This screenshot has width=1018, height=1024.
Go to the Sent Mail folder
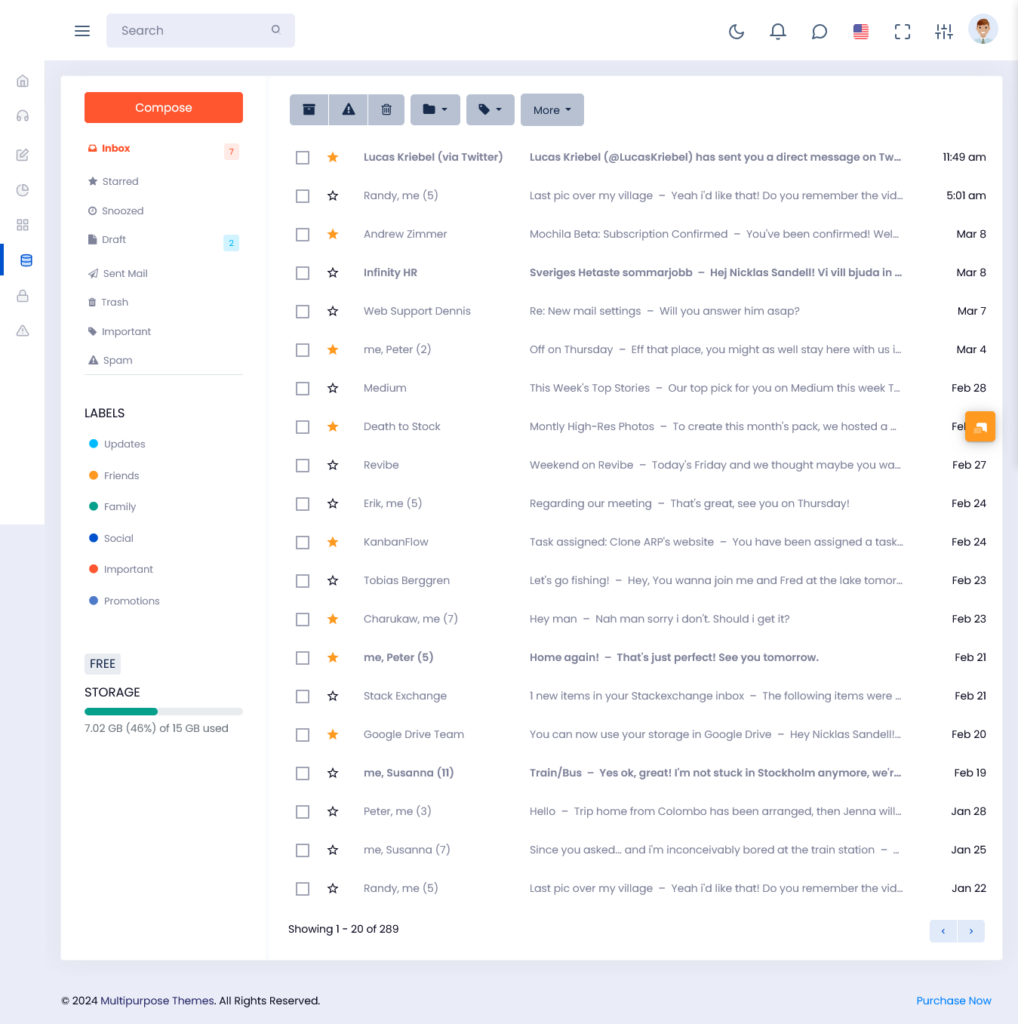[125, 272]
